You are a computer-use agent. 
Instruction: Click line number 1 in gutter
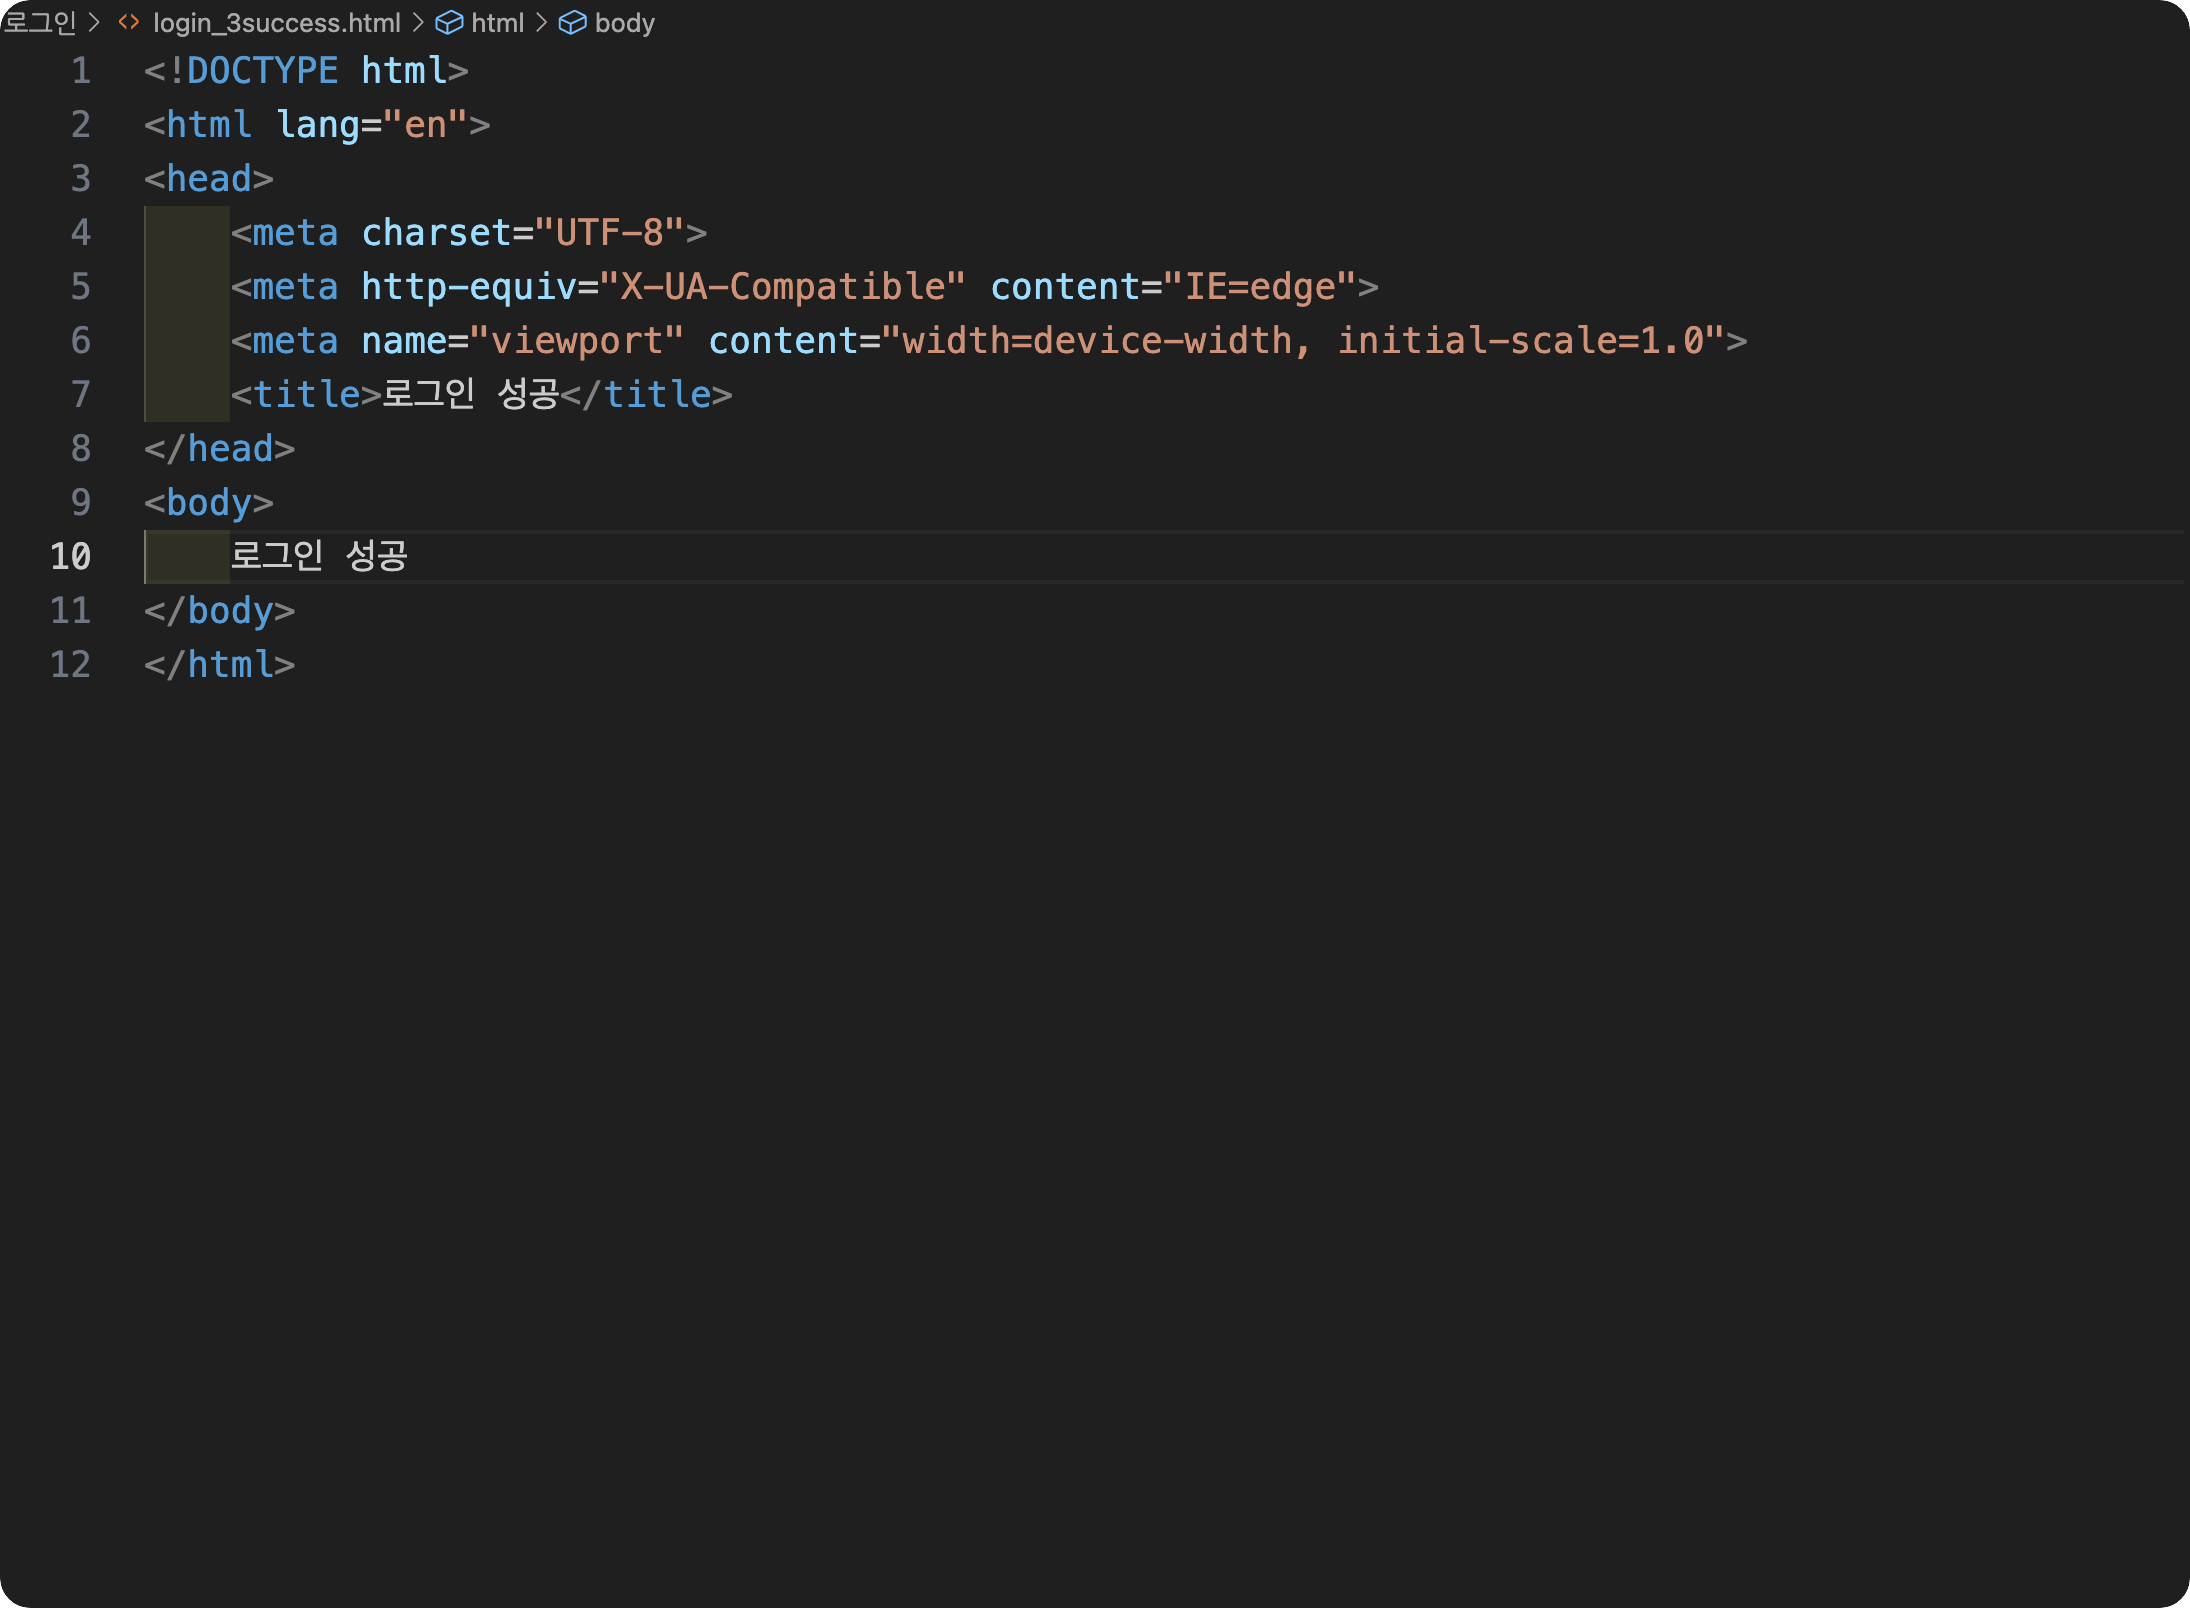[x=81, y=71]
